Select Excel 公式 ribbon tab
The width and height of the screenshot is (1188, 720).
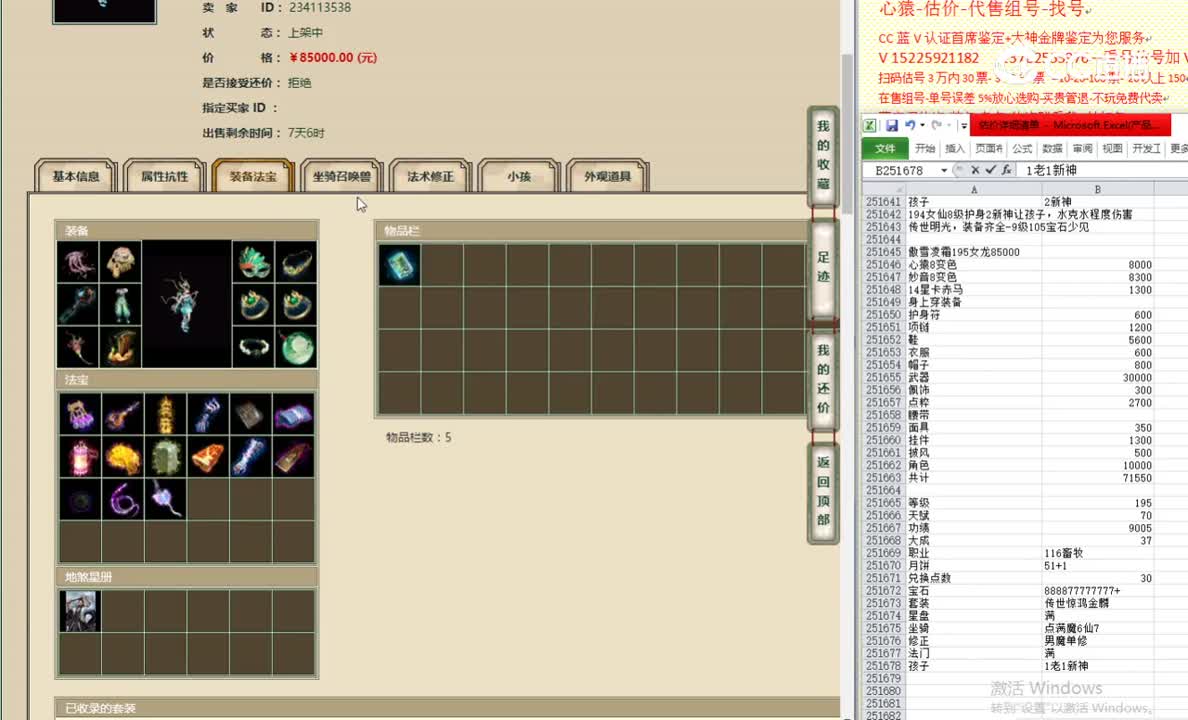click(1022, 149)
